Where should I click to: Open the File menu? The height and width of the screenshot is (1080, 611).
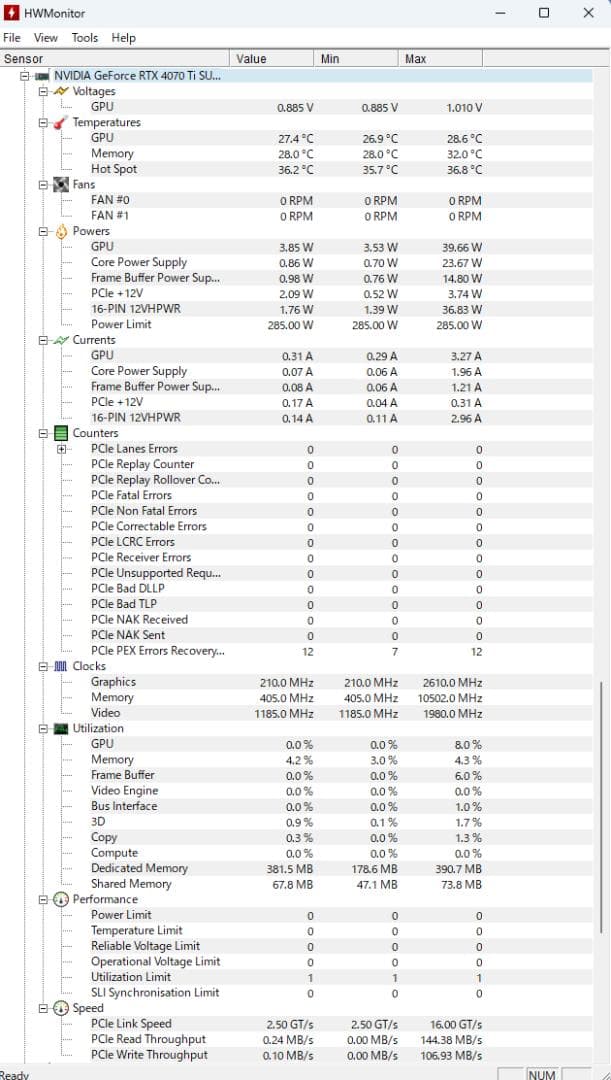(11, 38)
